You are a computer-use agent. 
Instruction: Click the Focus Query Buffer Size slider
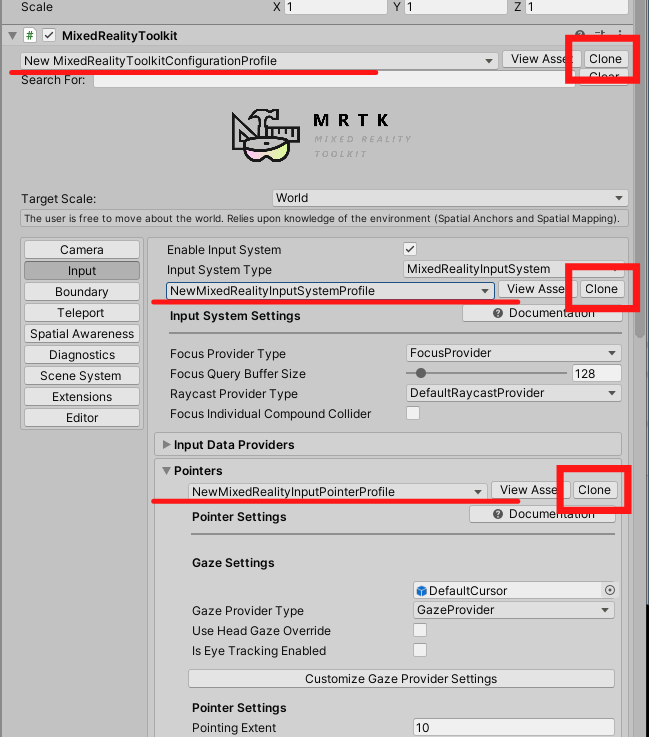pos(486,373)
